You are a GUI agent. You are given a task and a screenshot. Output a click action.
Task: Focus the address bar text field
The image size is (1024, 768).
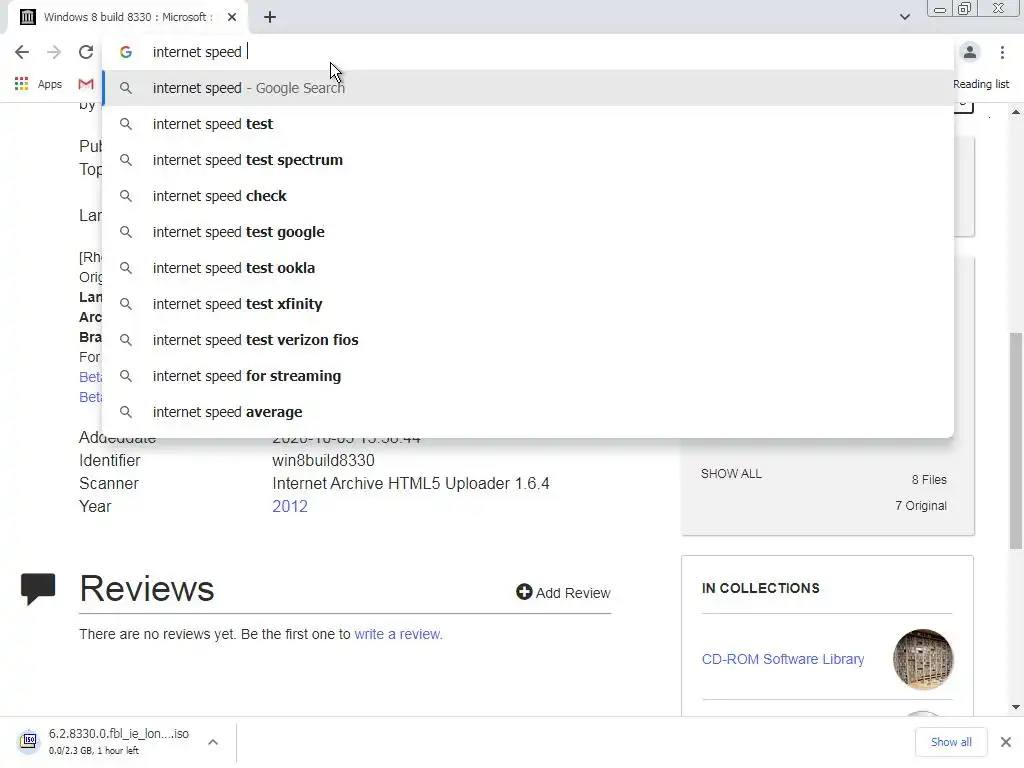[x=527, y=52]
